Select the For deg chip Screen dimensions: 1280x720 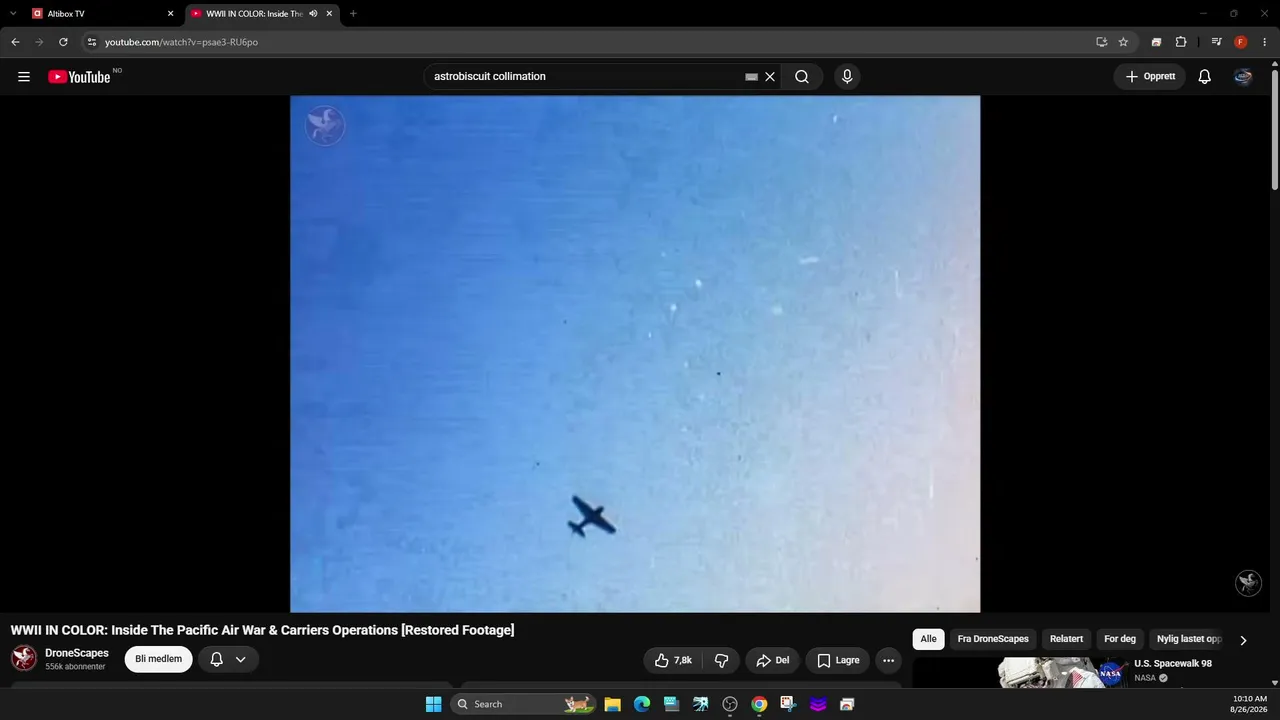(x=1120, y=639)
